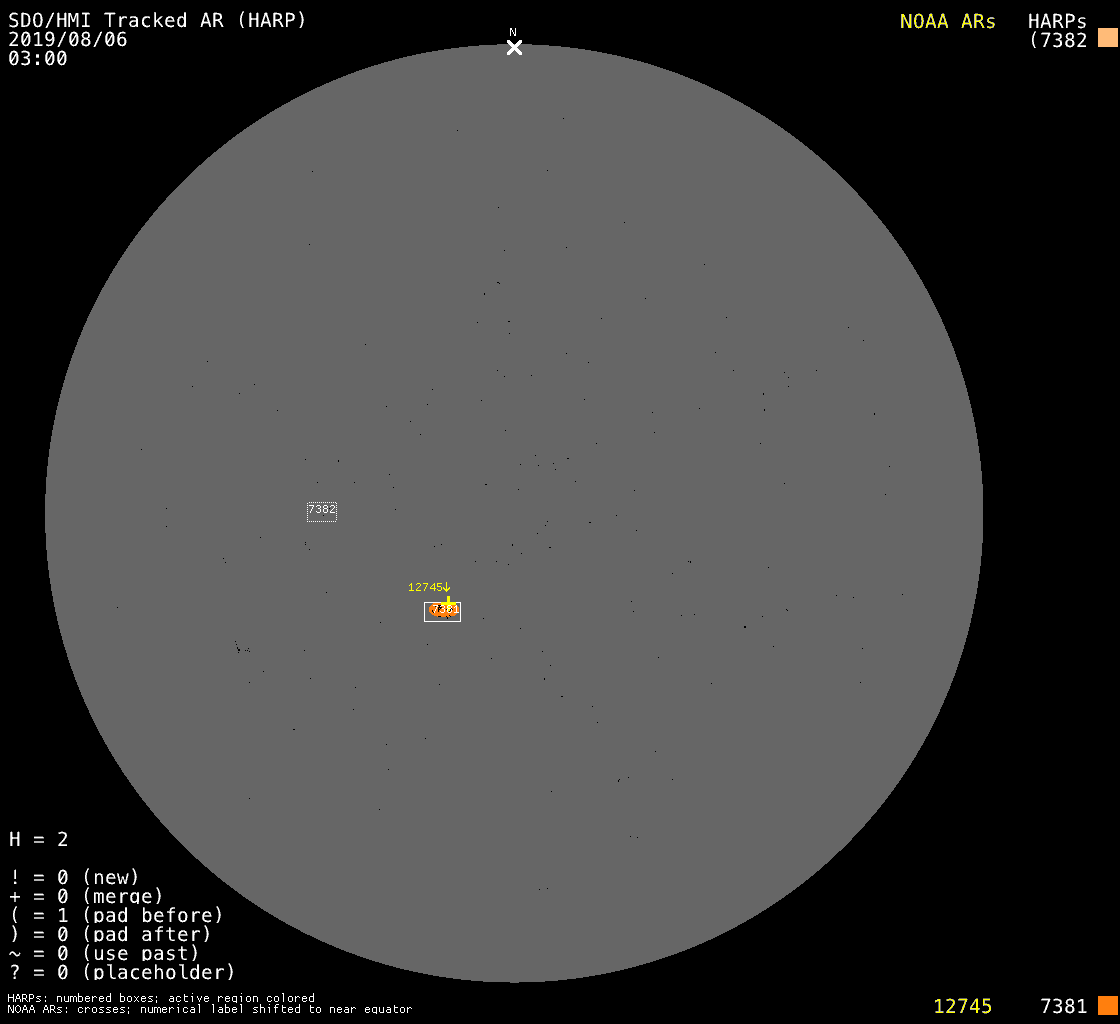Click the yellow NOAA 12745 cross marker
The image size is (1120, 1024).
tap(448, 601)
